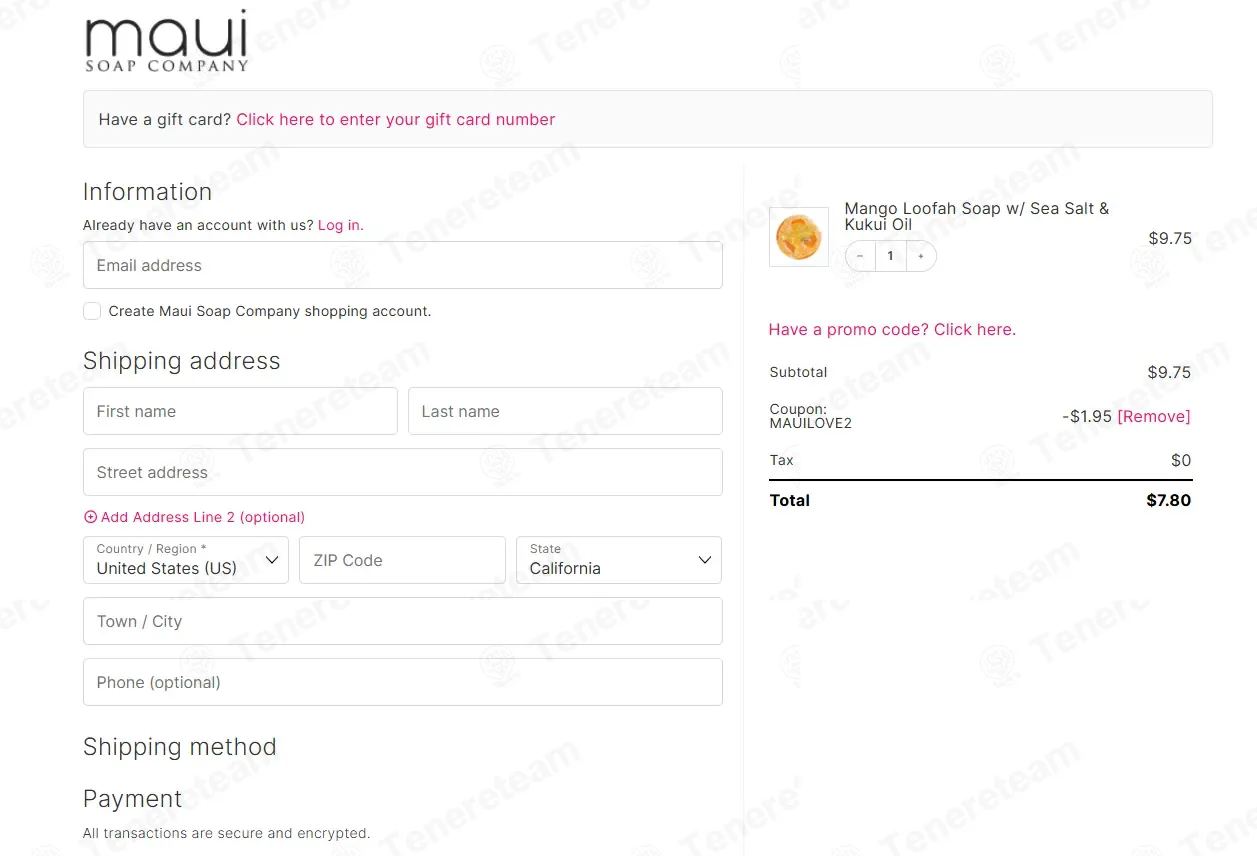The image size is (1257, 856).
Task: Remove the MAUILOVE2 coupon
Action: [x=1154, y=416]
